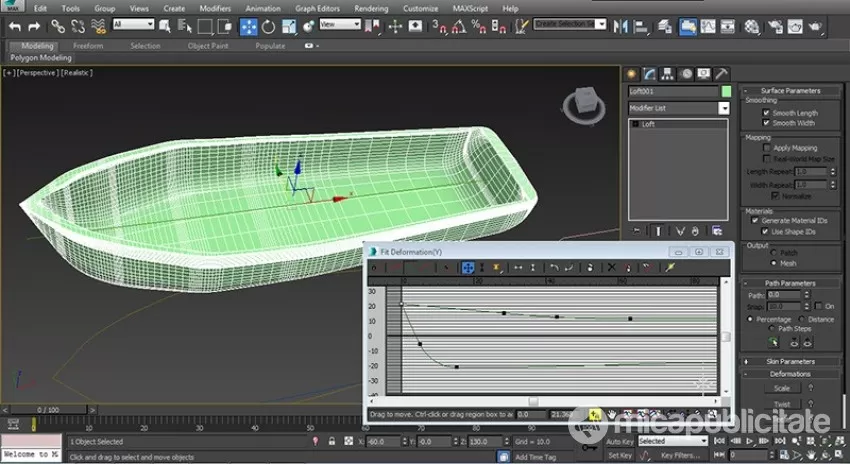Image resolution: width=850 pixels, height=464 pixels.
Task: Open the Rendering menu
Action: click(x=371, y=8)
